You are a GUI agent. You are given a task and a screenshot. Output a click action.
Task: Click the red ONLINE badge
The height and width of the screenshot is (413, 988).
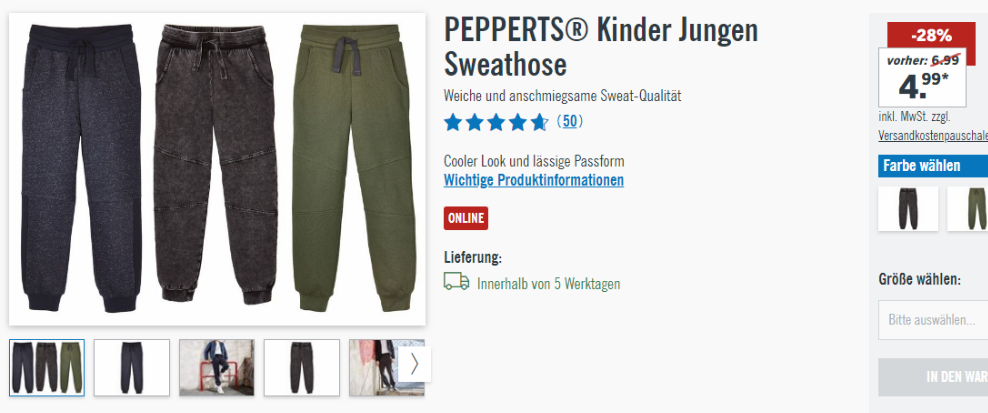tap(466, 218)
